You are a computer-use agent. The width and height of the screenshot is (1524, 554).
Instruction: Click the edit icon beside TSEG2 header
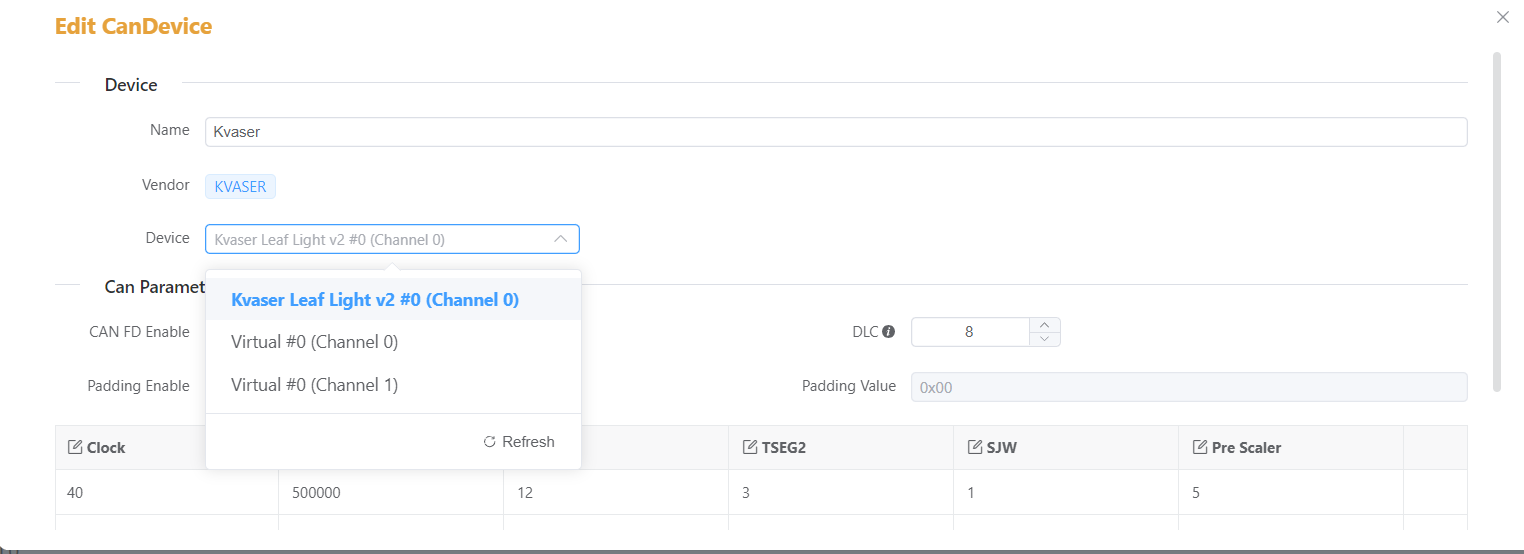(750, 447)
